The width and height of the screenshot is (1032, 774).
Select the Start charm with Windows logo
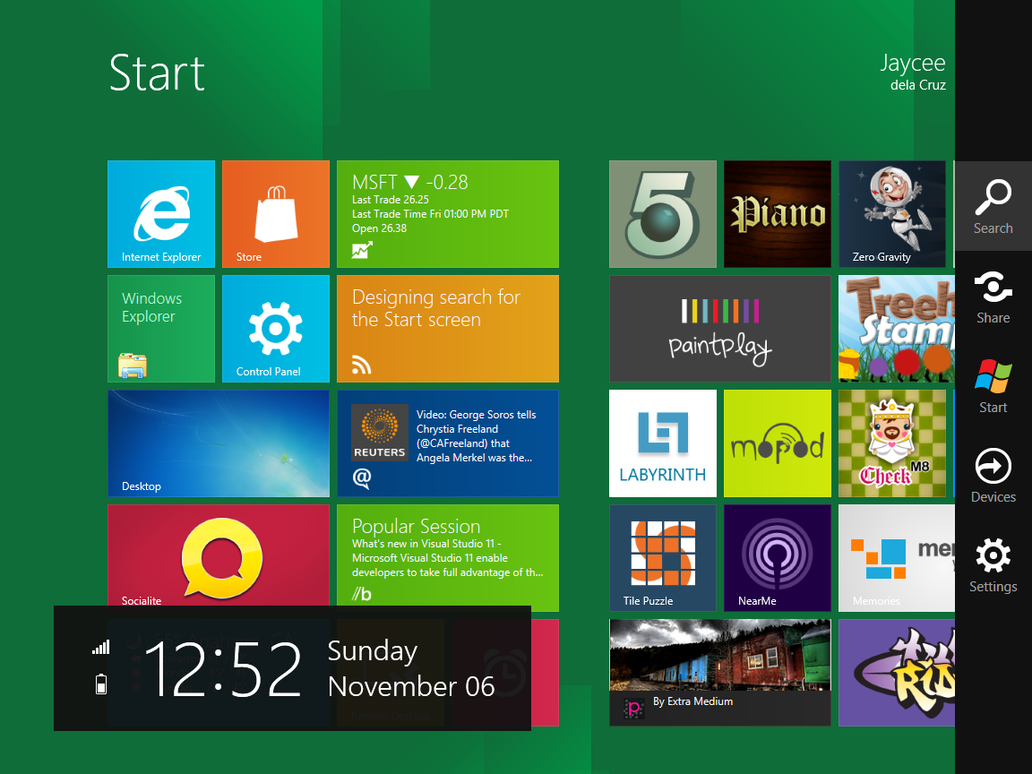pos(993,385)
